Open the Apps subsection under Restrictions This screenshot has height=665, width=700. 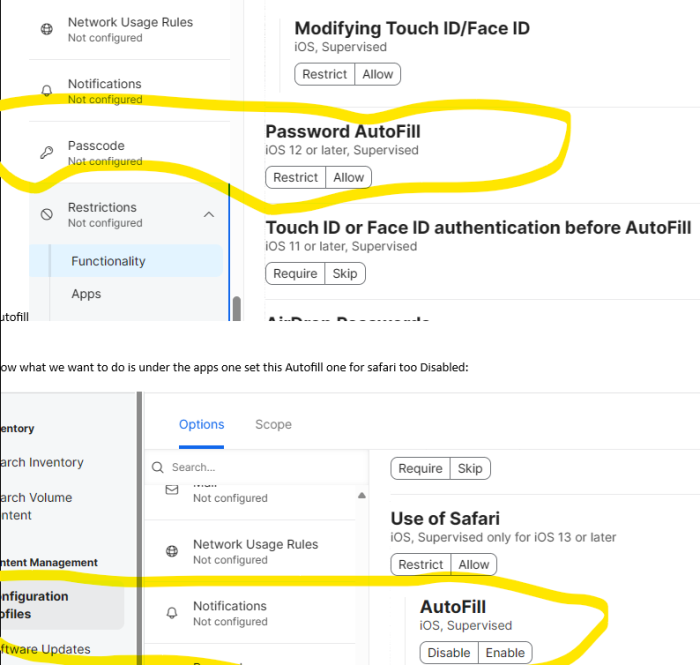(86, 294)
